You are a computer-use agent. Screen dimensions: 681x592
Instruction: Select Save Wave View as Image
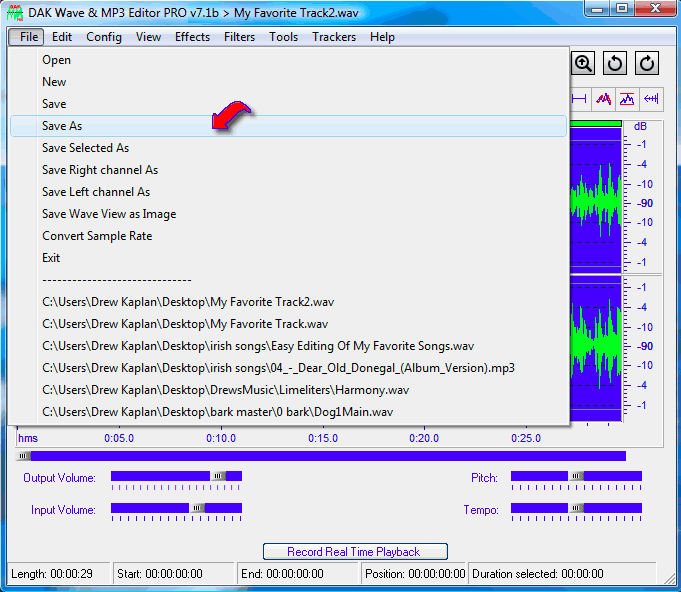288,214
